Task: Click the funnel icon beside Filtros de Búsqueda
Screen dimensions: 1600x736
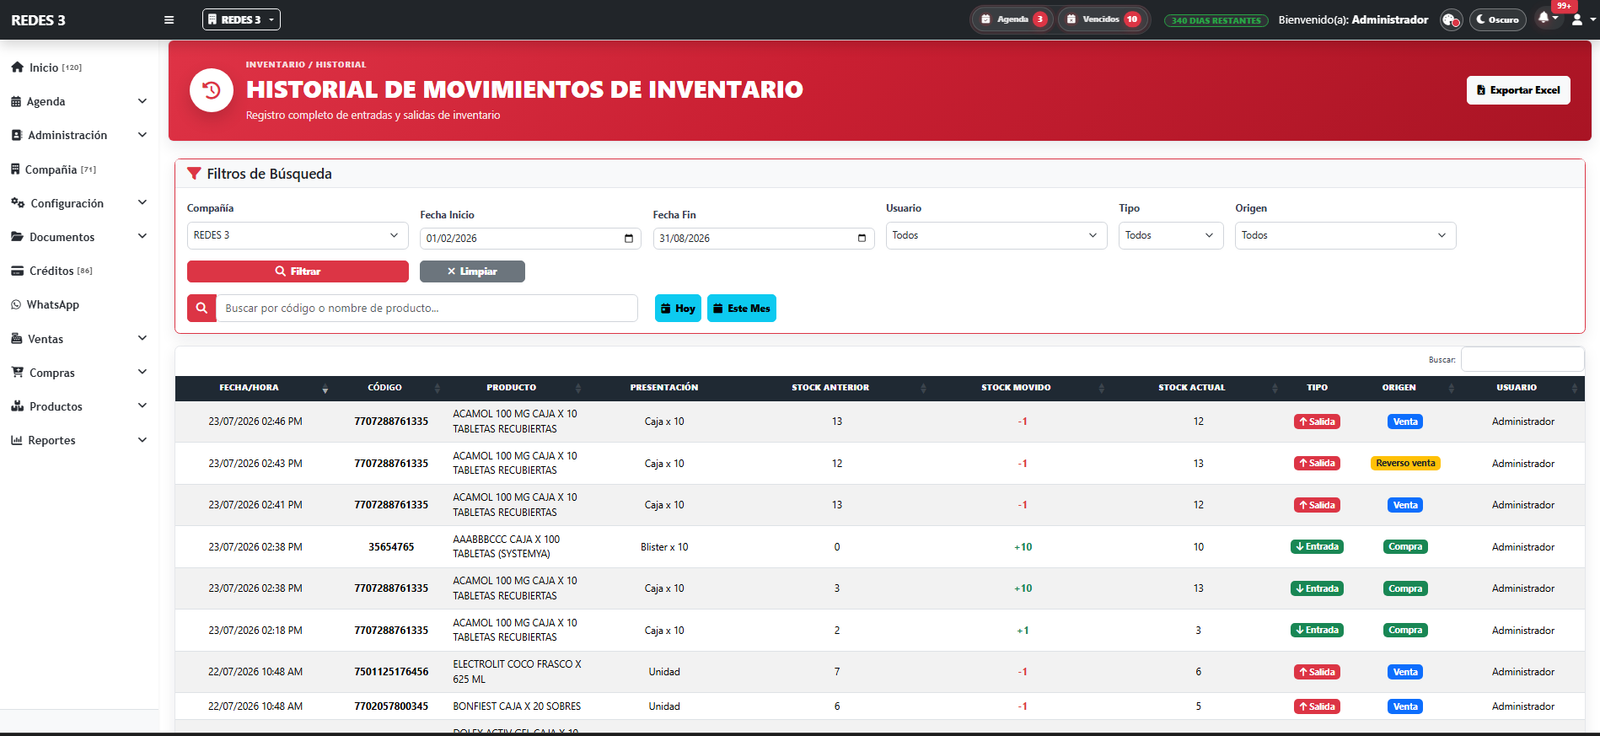Action: [194, 174]
